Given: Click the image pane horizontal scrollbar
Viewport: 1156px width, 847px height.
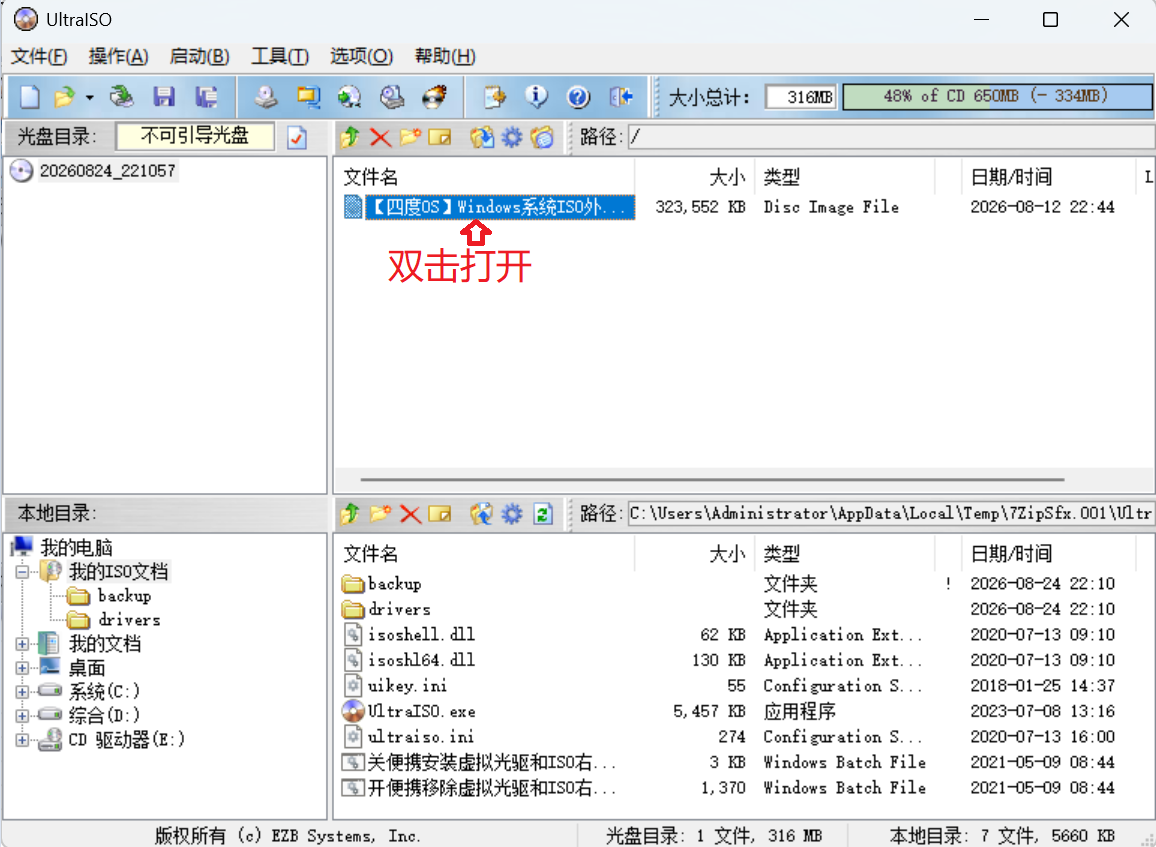Looking at the screenshot, I should 712,480.
